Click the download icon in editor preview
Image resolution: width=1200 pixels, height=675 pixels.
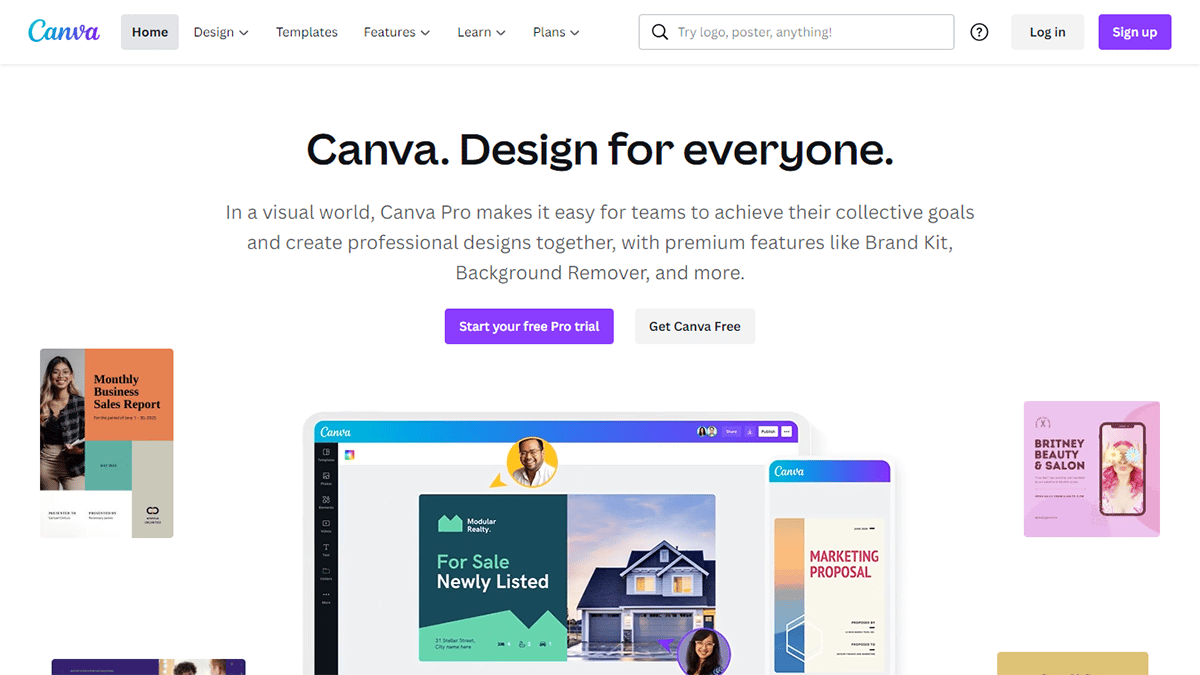click(x=750, y=431)
